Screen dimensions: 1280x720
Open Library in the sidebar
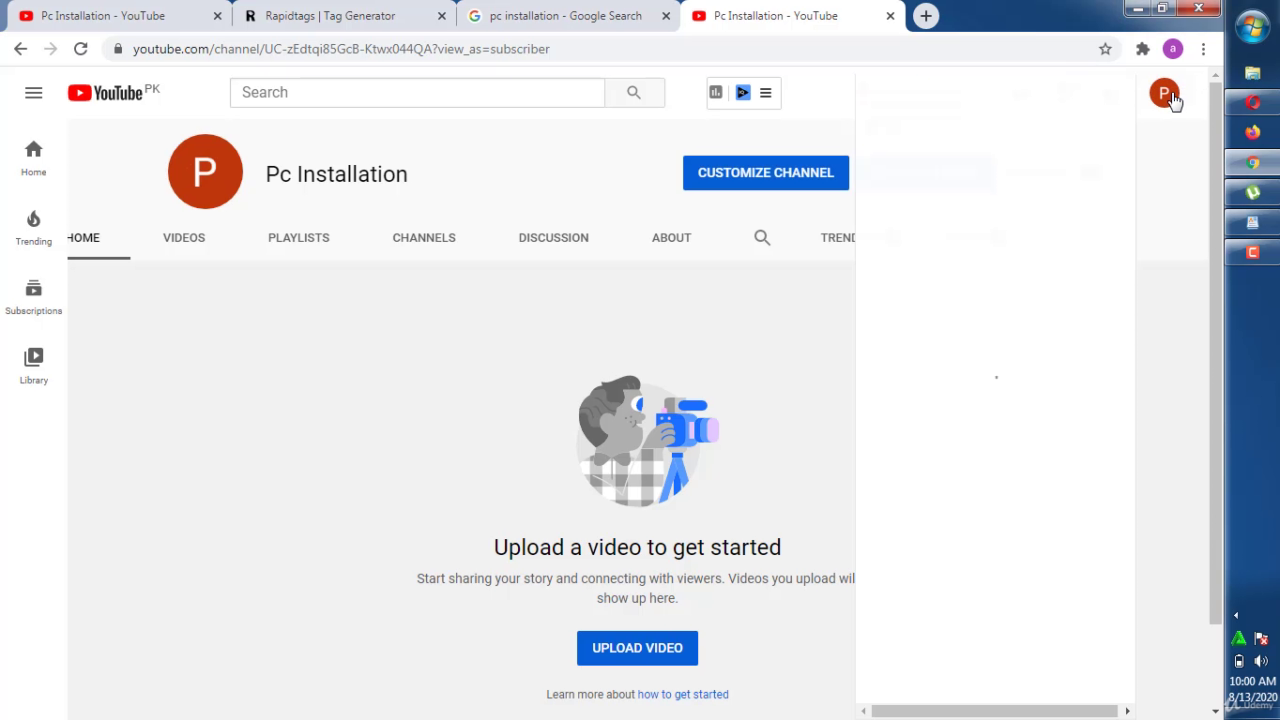(x=34, y=366)
